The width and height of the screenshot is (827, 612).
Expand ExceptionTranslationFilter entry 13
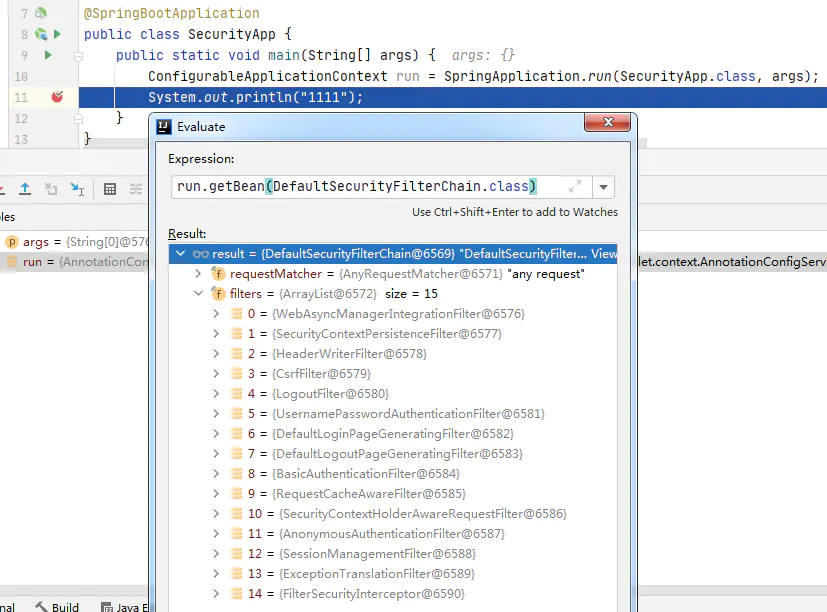216,574
